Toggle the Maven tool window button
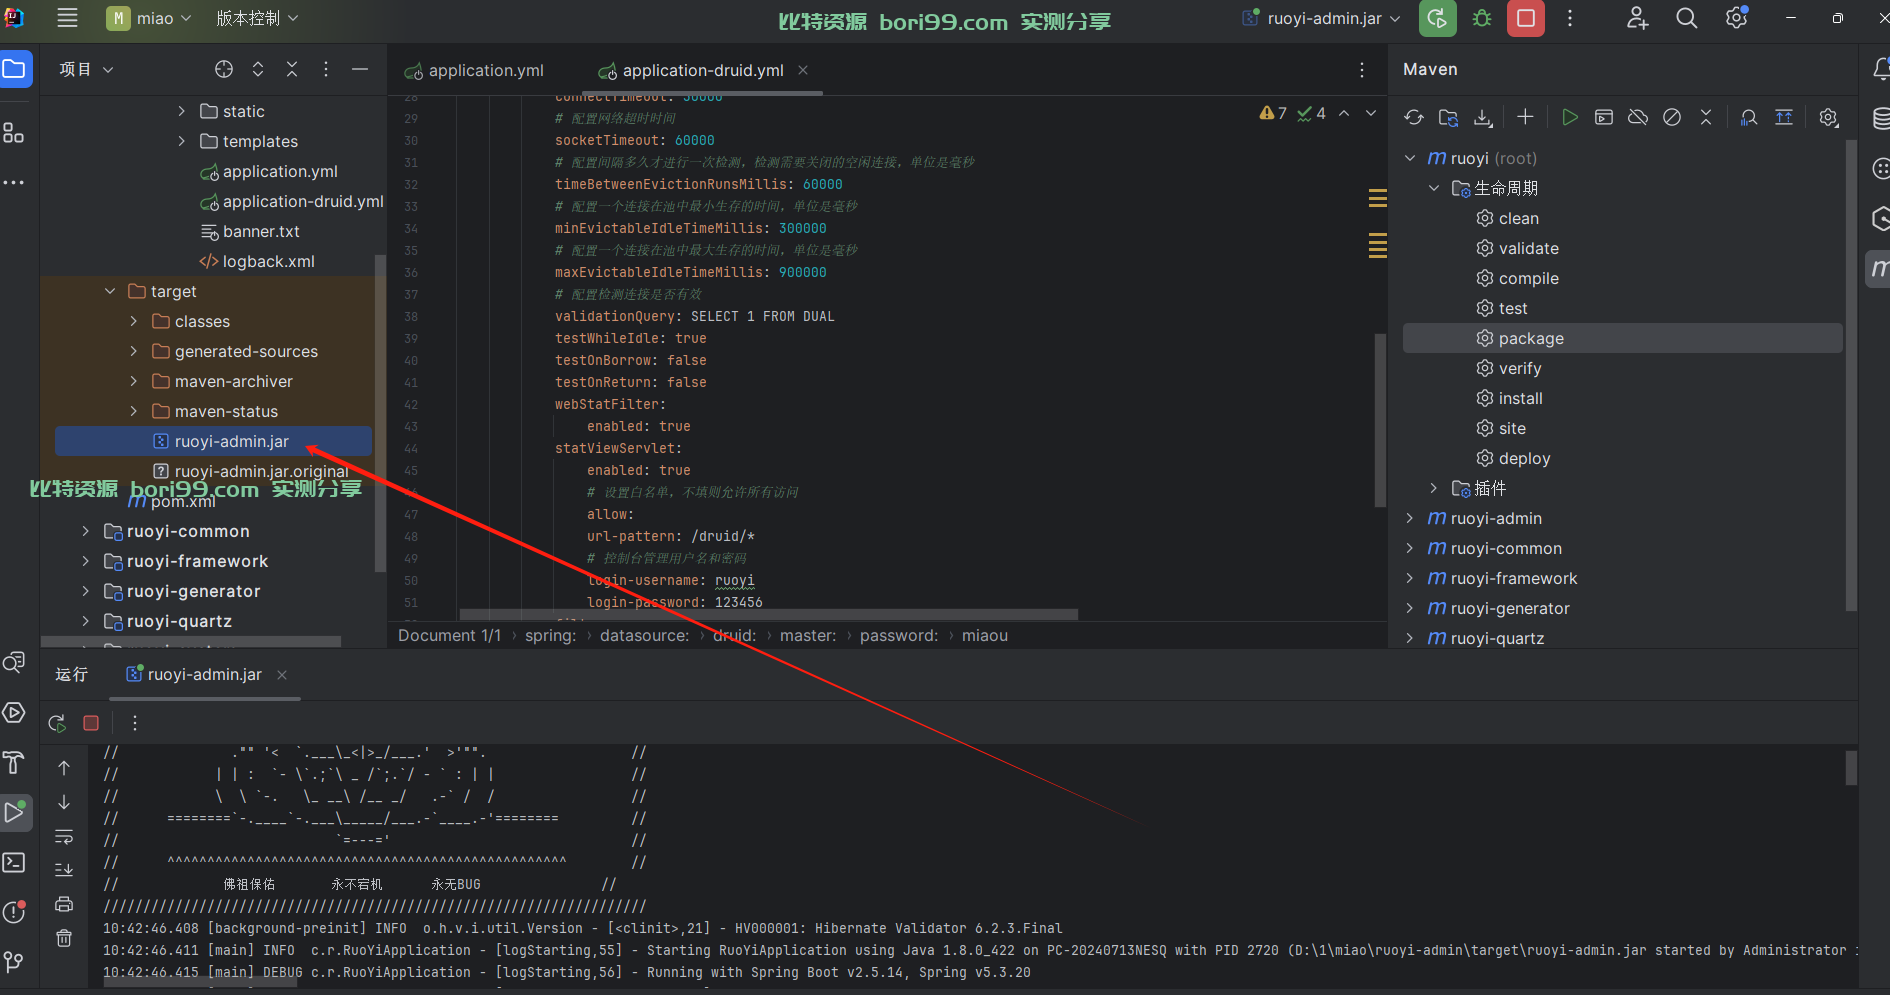The image size is (1890, 995). click(x=1879, y=268)
